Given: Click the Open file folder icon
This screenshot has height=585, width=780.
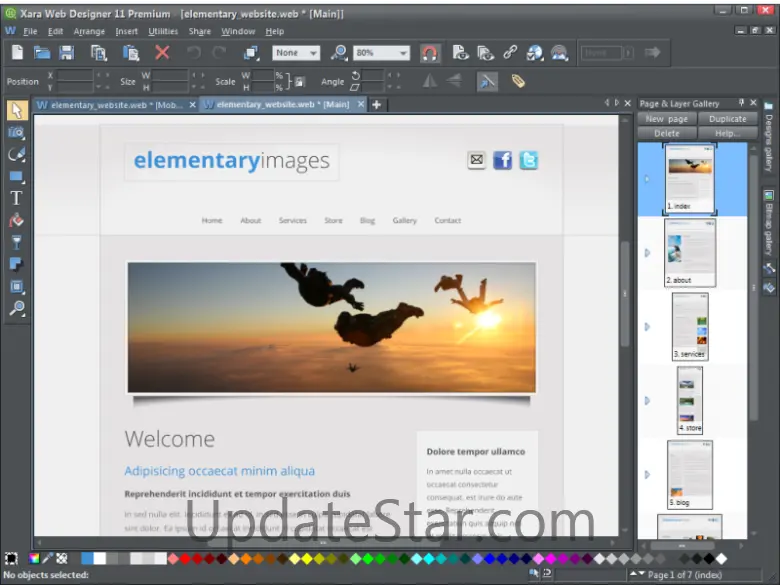Looking at the screenshot, I should click(42, 52).
